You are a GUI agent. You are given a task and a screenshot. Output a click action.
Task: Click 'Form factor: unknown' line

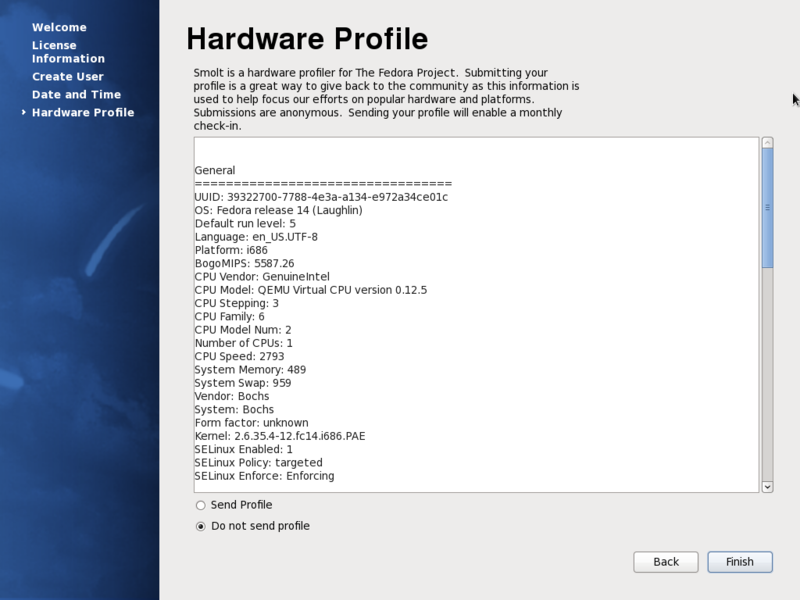pos(252,422)
